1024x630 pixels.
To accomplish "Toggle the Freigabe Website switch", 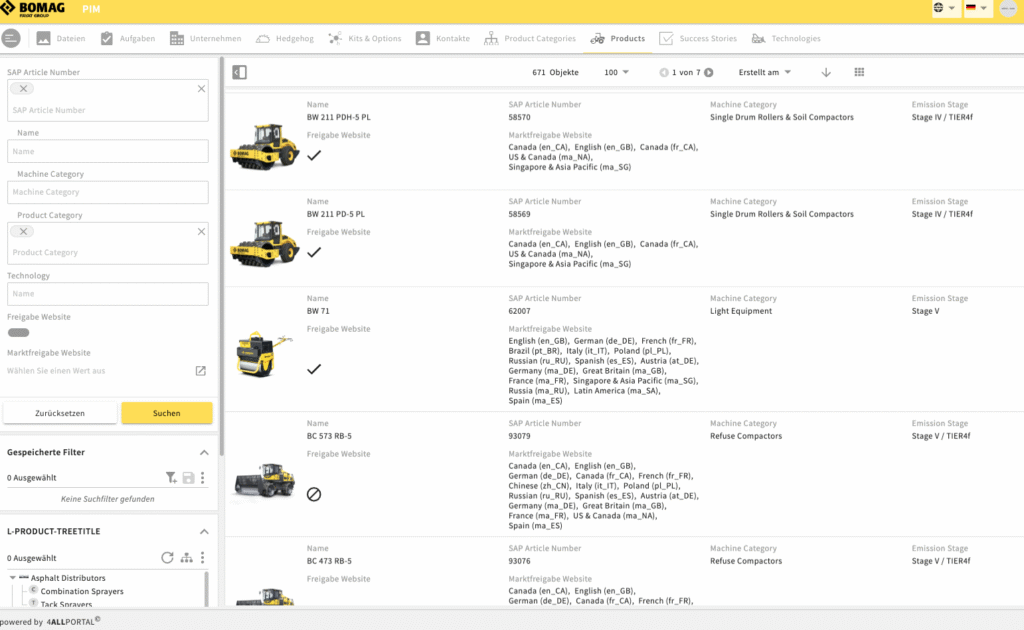I will [18, 332].
